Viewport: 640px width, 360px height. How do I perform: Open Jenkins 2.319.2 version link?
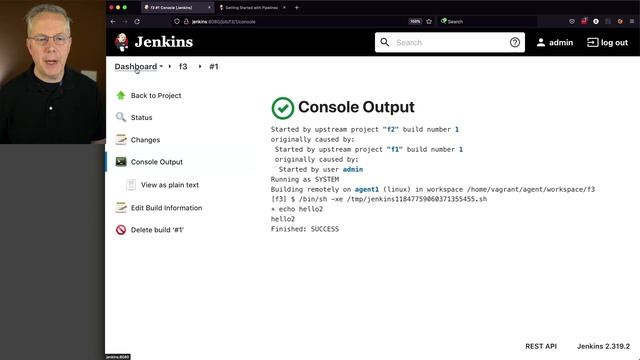(603, 346)
